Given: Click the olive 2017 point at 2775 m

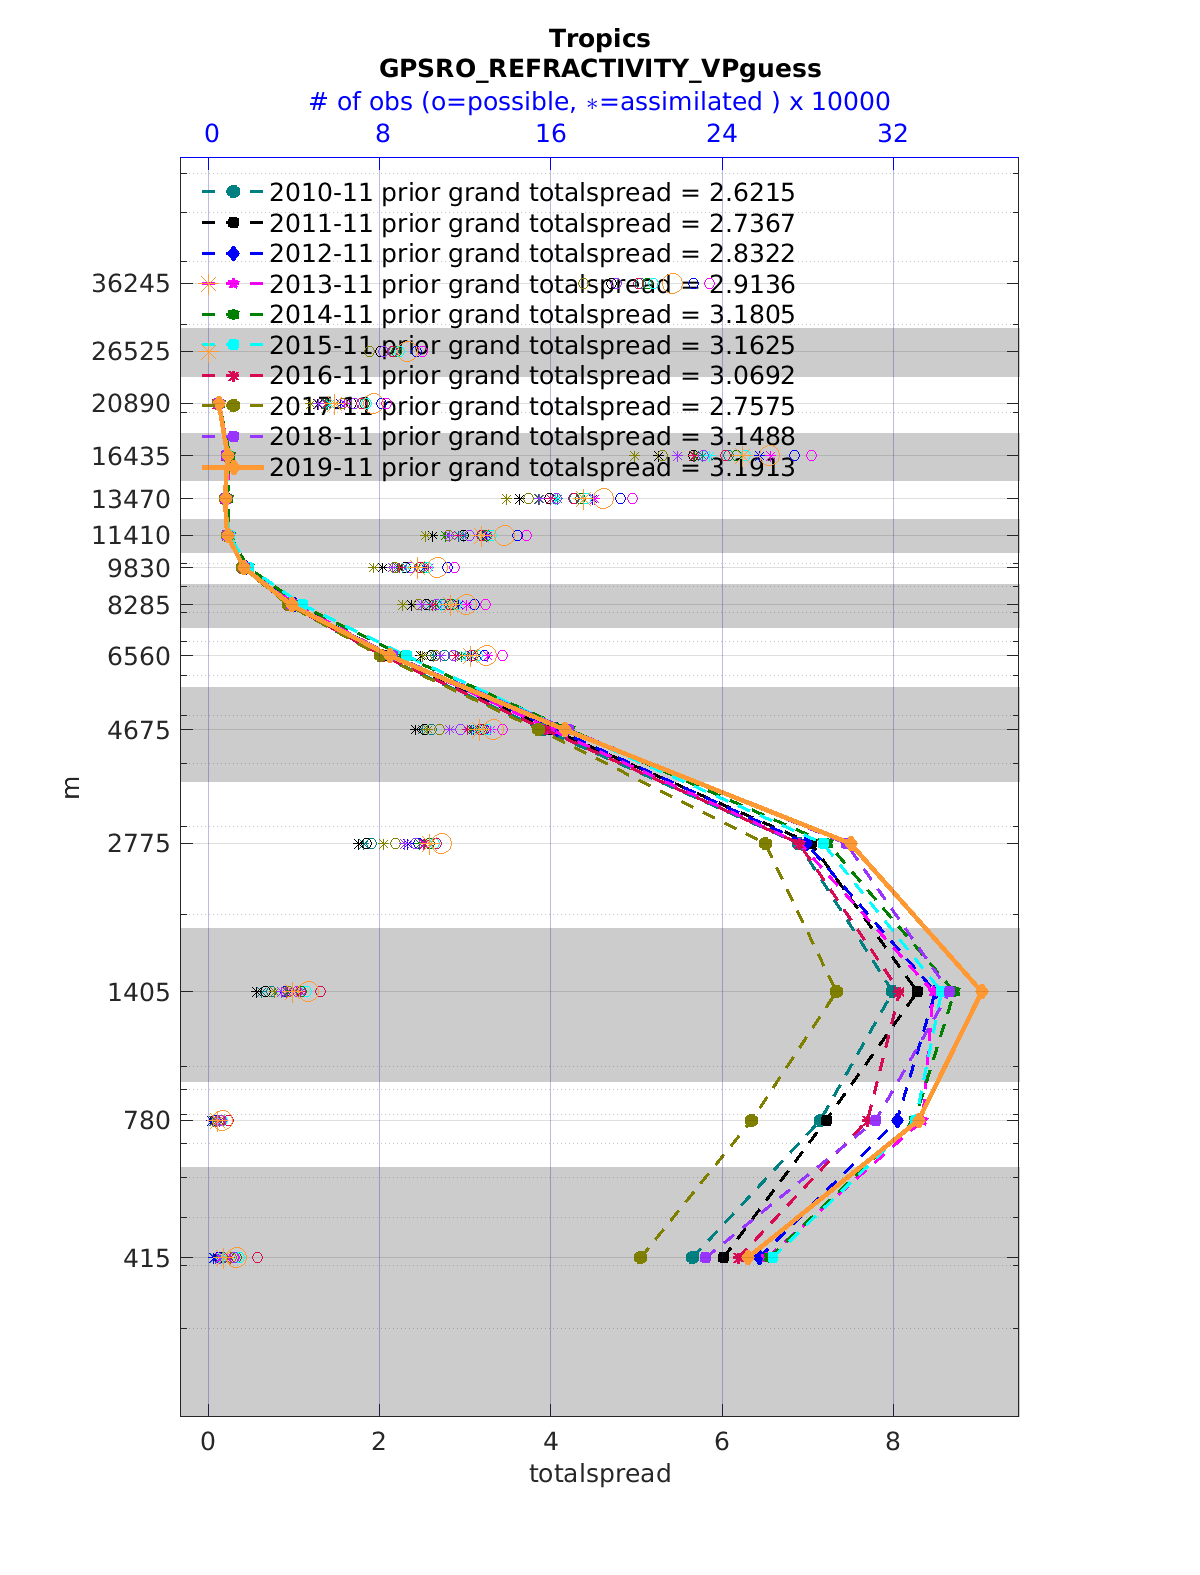Looking at the screenshot, I should coord(765,843).
